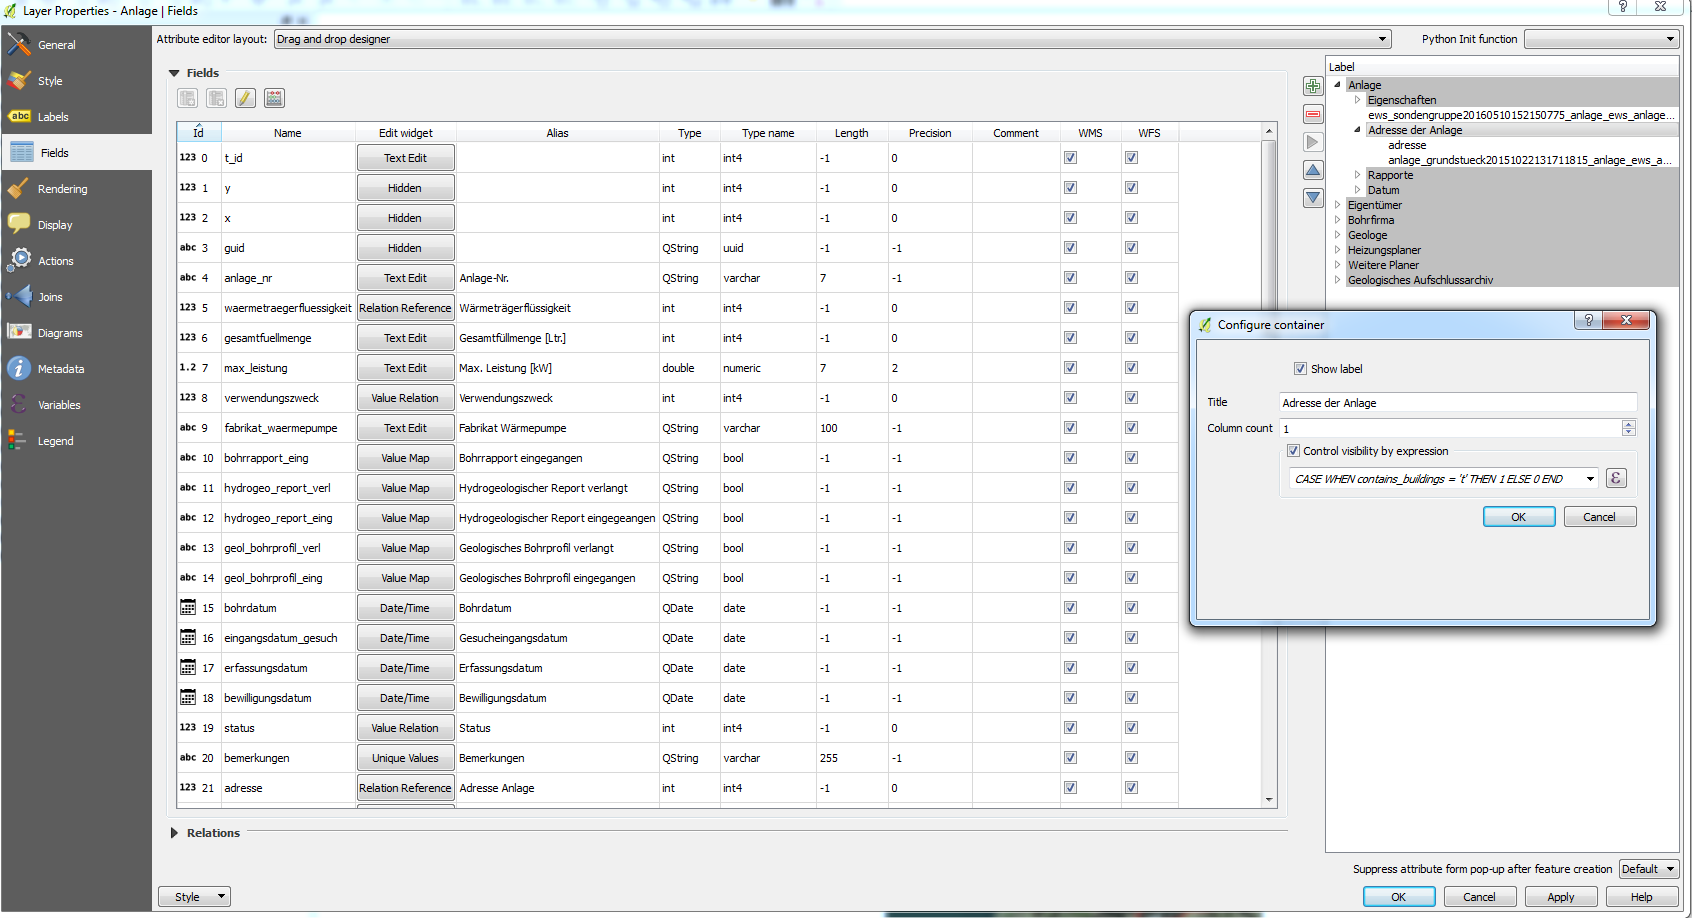The width and height of the screenshot is (1692, 918).
Task: Open Suppress form pop-up Default dropdown
Action: pyautogui.click(x=1648, y=869)
